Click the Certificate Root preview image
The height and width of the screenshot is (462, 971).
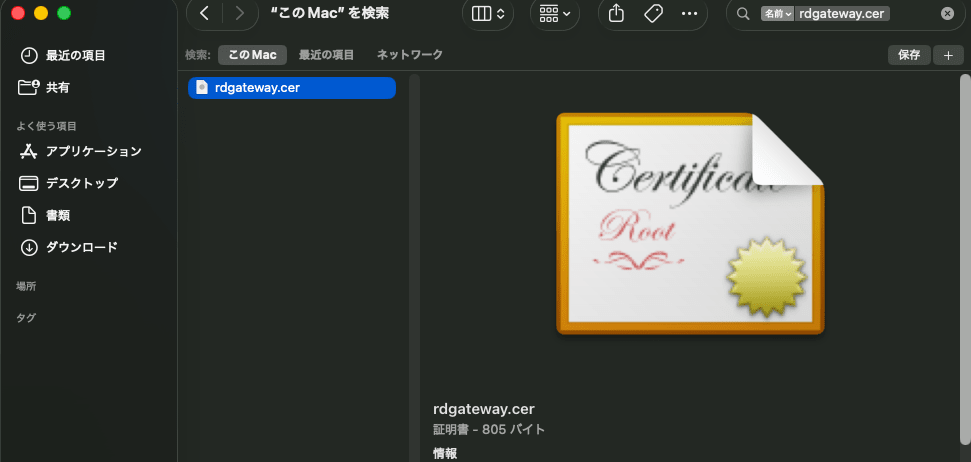(690, 224)
